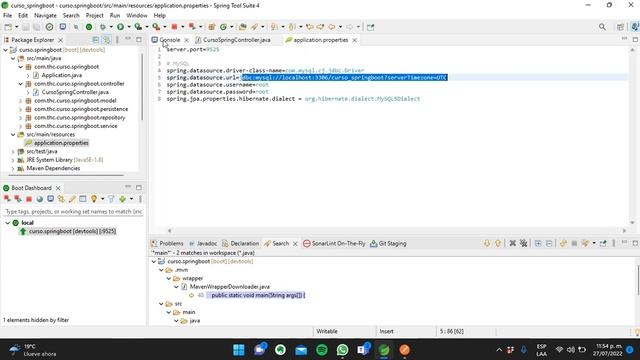Click the pencil edit icon in Boot Dashboard

coord(72,199)
